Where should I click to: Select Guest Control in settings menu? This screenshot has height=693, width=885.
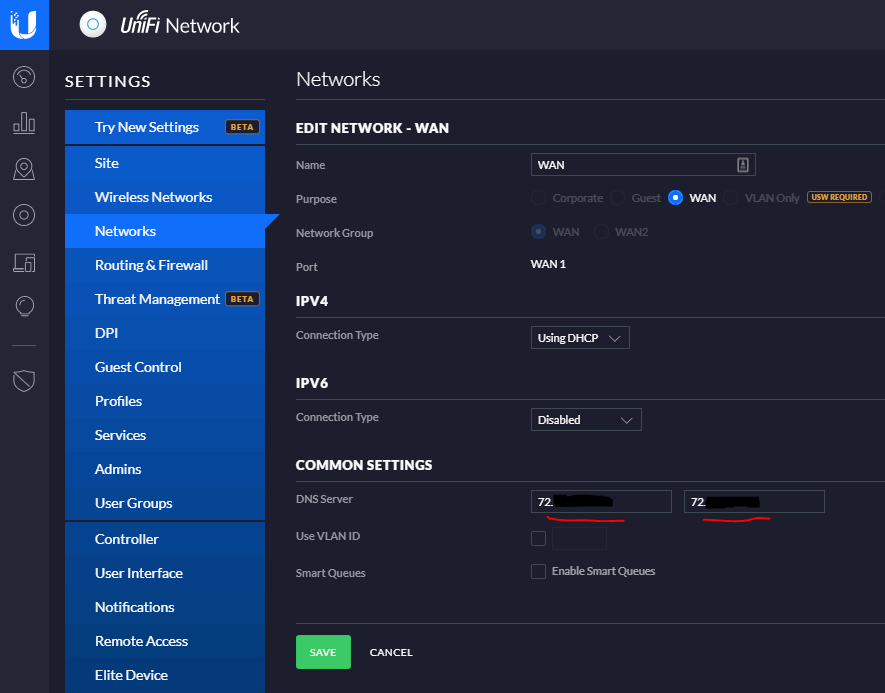click(x=138, y=367)
